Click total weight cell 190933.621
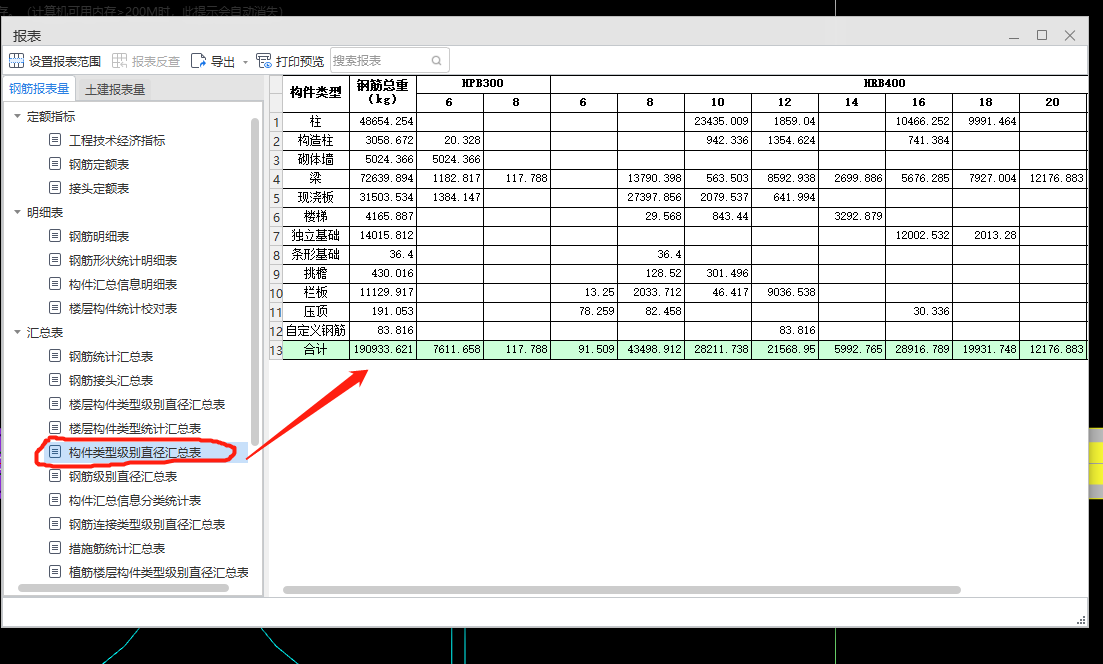Screen dimensions: 1103x664 [383, 349]
